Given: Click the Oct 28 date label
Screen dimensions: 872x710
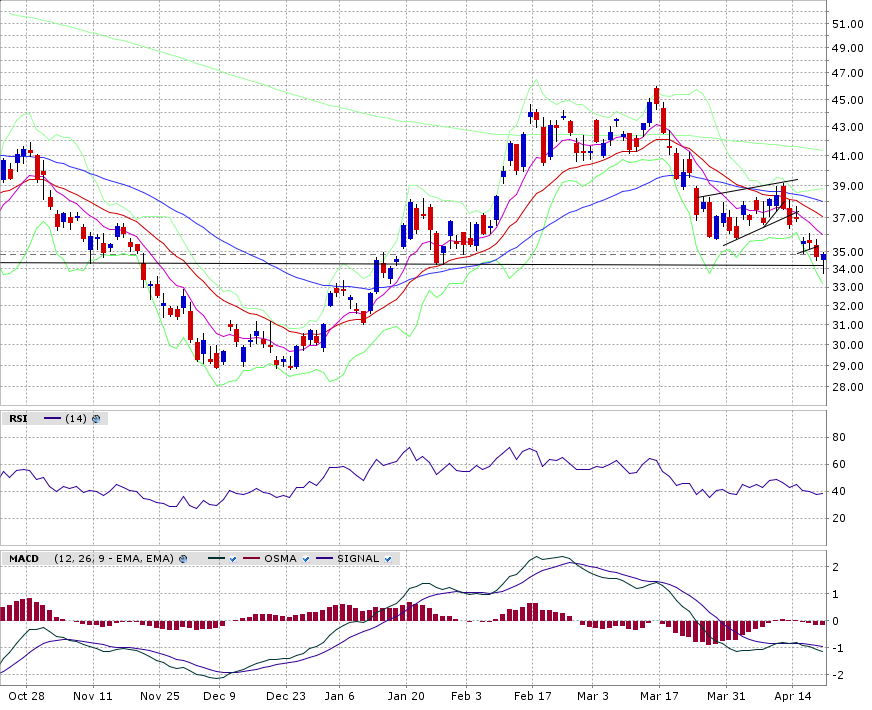Looking at the screenshot, I should tap(27, 696).
